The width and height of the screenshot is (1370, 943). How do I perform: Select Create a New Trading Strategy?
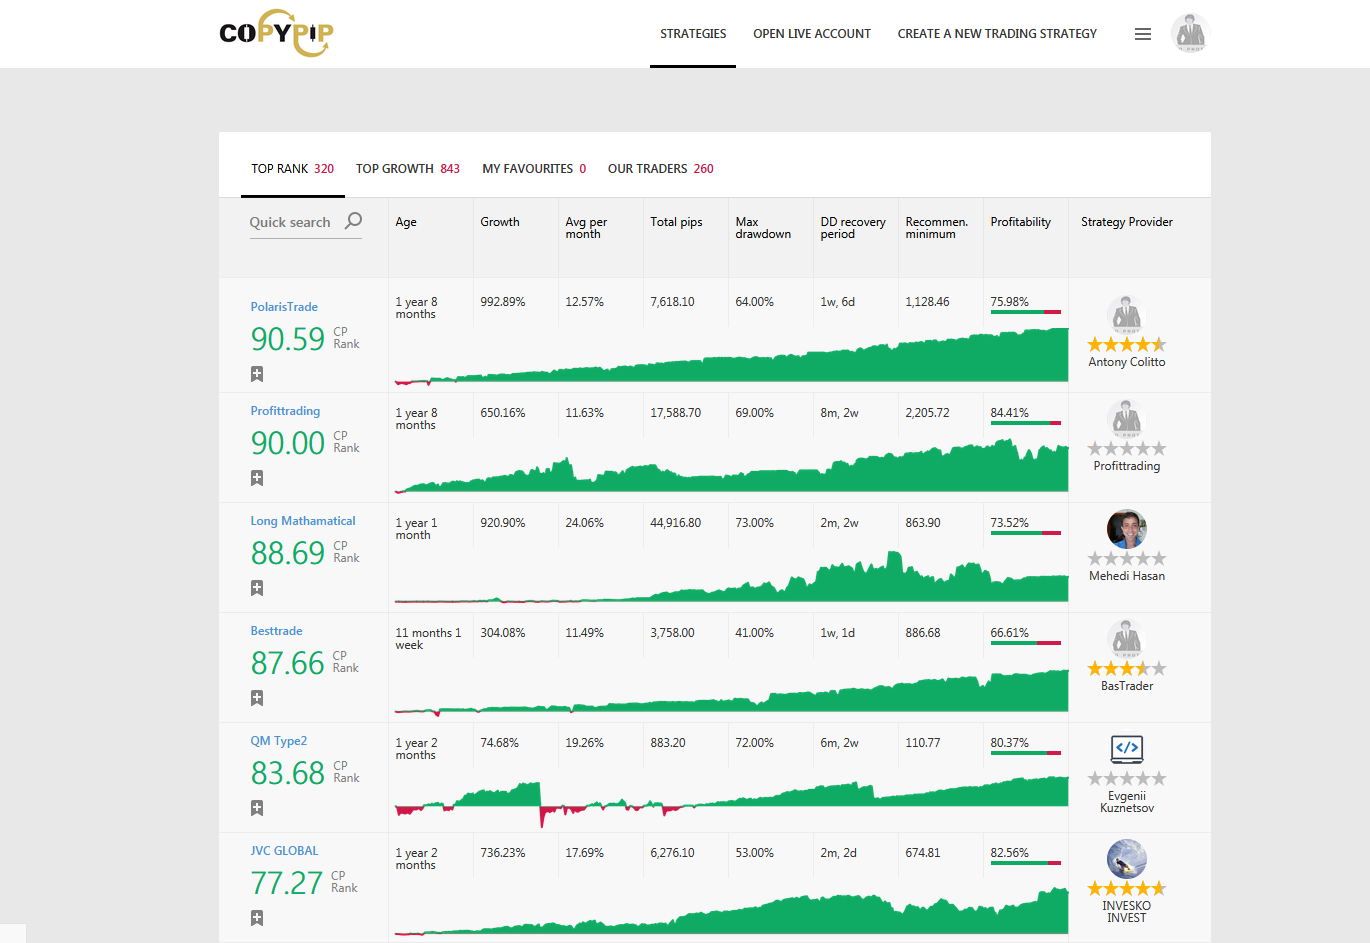coord(997,34)
